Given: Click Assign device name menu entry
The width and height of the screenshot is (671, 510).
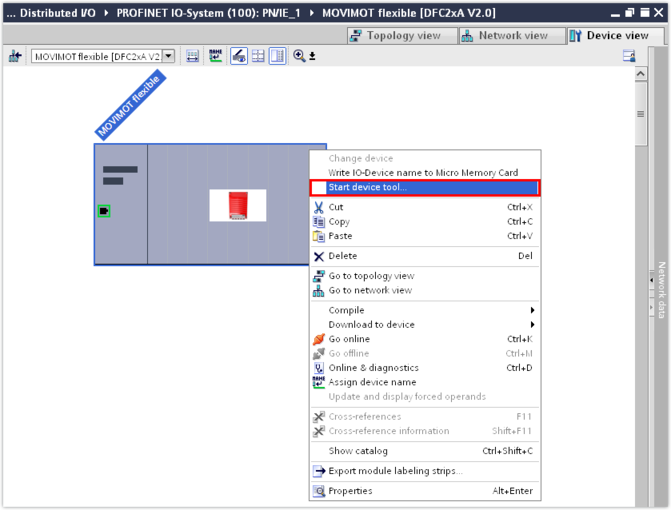Looking at the screenshot, I should coord(372,382).
